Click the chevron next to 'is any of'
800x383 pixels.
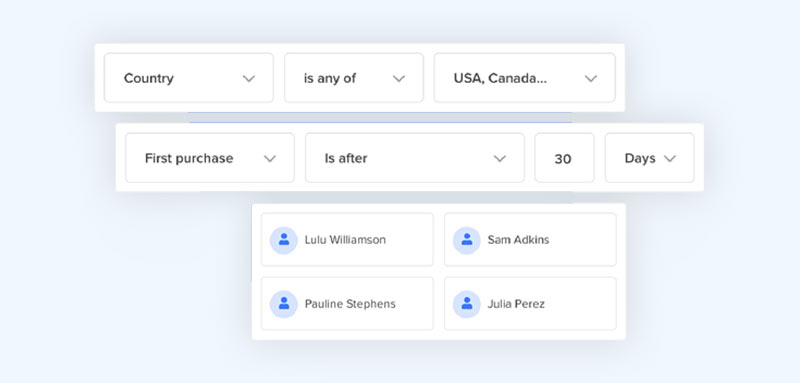pyautogui.click(x=398, y=79)
